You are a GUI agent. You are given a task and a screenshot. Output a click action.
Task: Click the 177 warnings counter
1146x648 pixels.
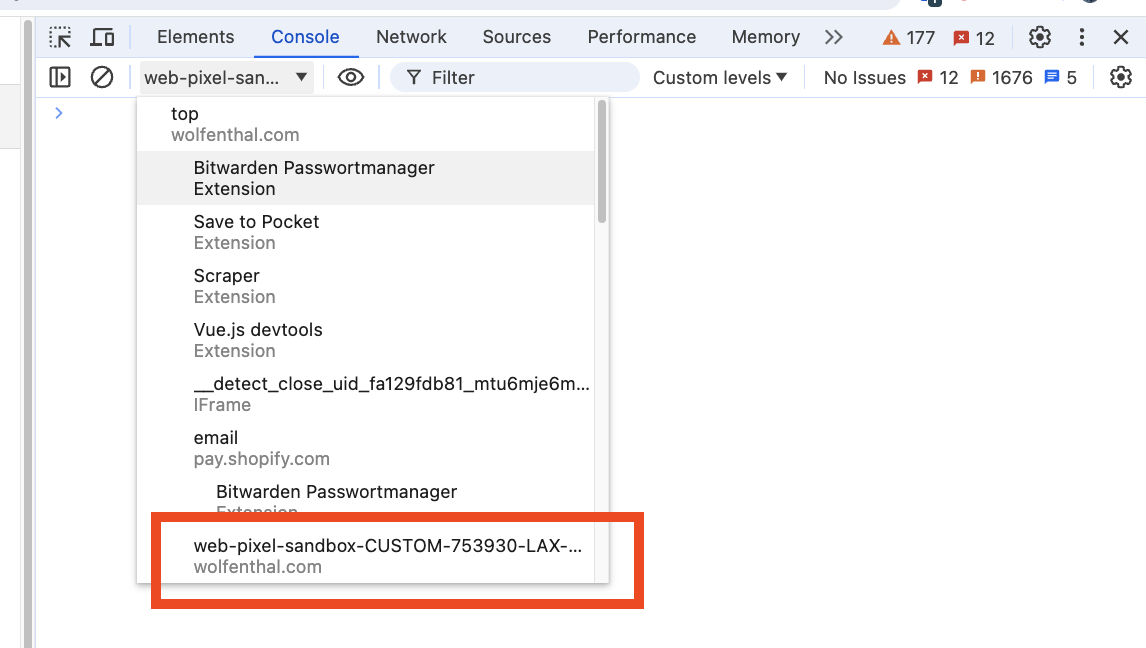(908, 38)
